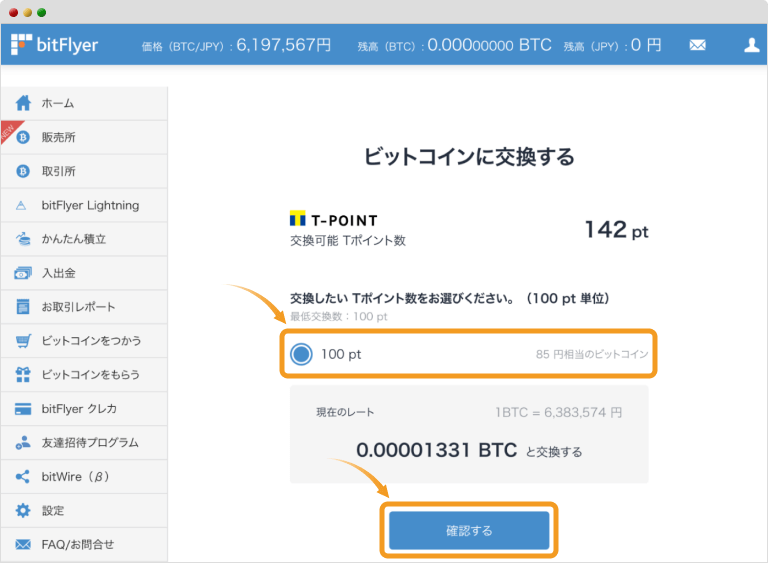Click the share icon beside bitWire
768x563 pixels.
(23, 476)
